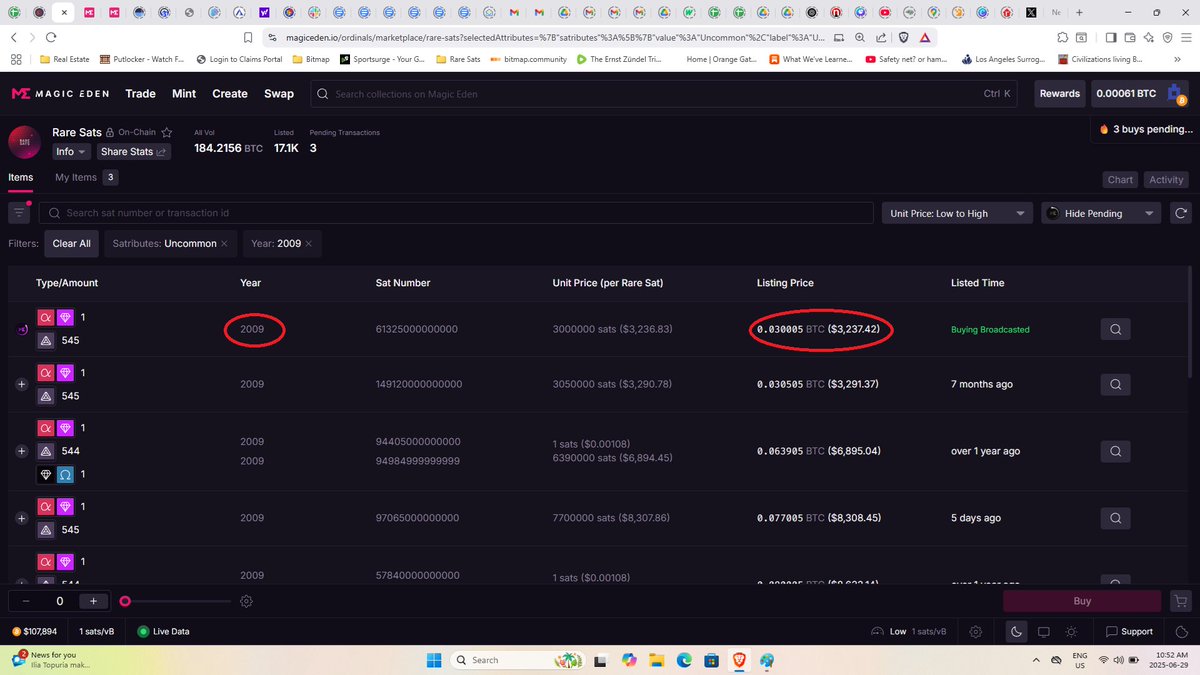This screenshot has width=1200, height=675.
Task: Enable dark mode with moon icon
Action: [x=1015, y=631]
